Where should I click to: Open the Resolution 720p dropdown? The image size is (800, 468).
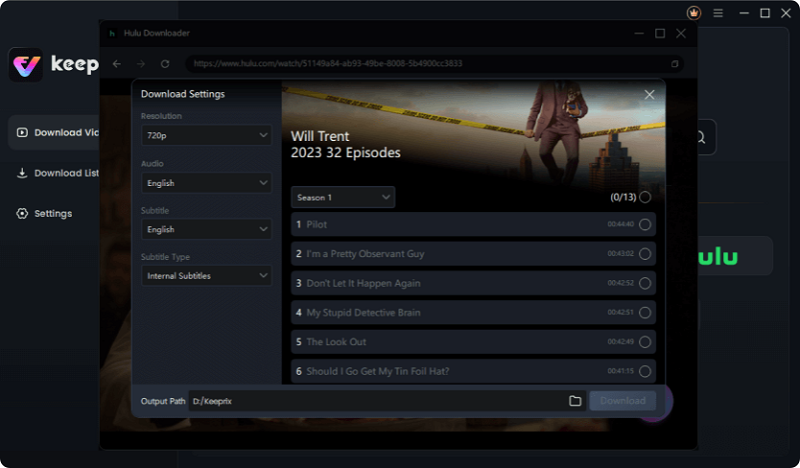coord(206,135)
